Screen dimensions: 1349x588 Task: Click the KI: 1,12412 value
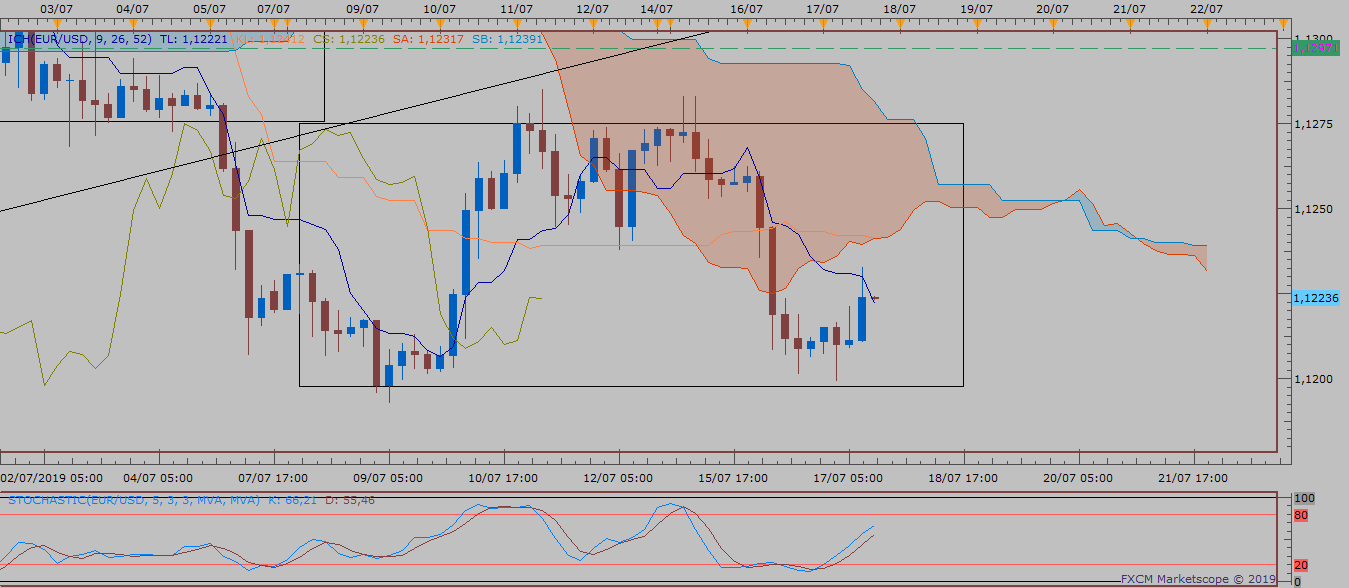(x=268, y=39)
